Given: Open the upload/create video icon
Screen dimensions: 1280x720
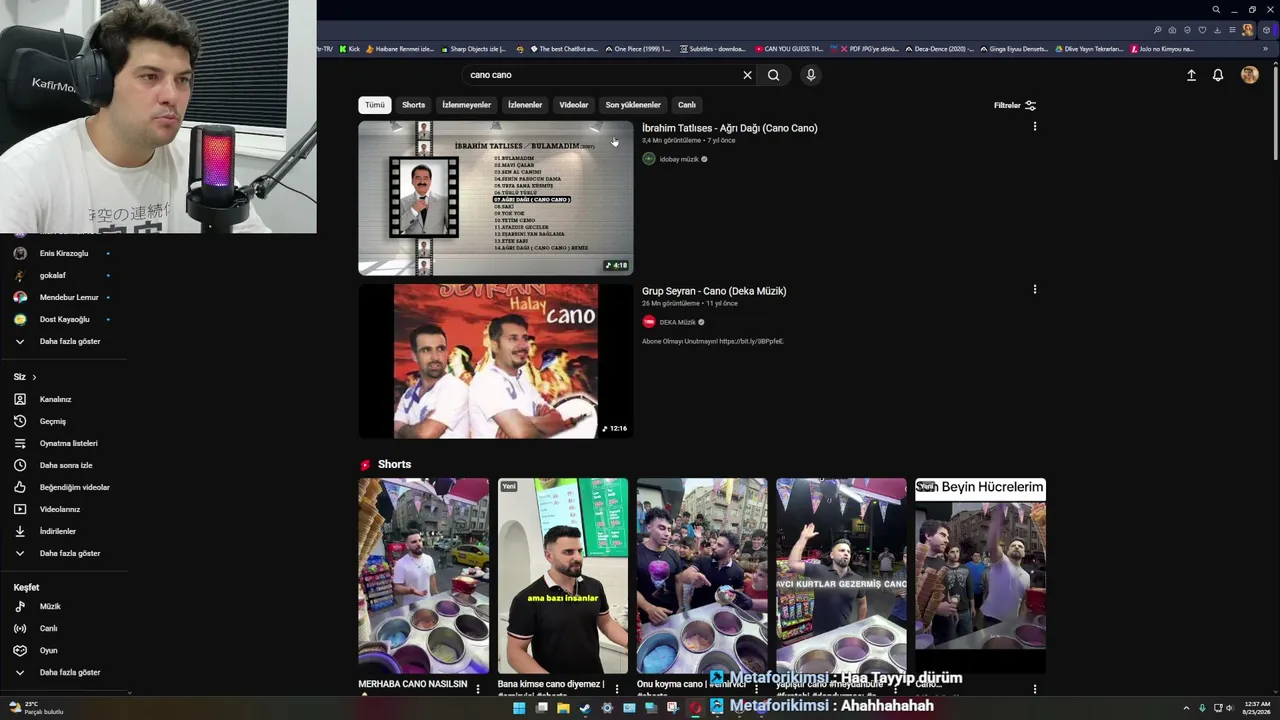Looking at the screenshot, I should pos(1191,75).
